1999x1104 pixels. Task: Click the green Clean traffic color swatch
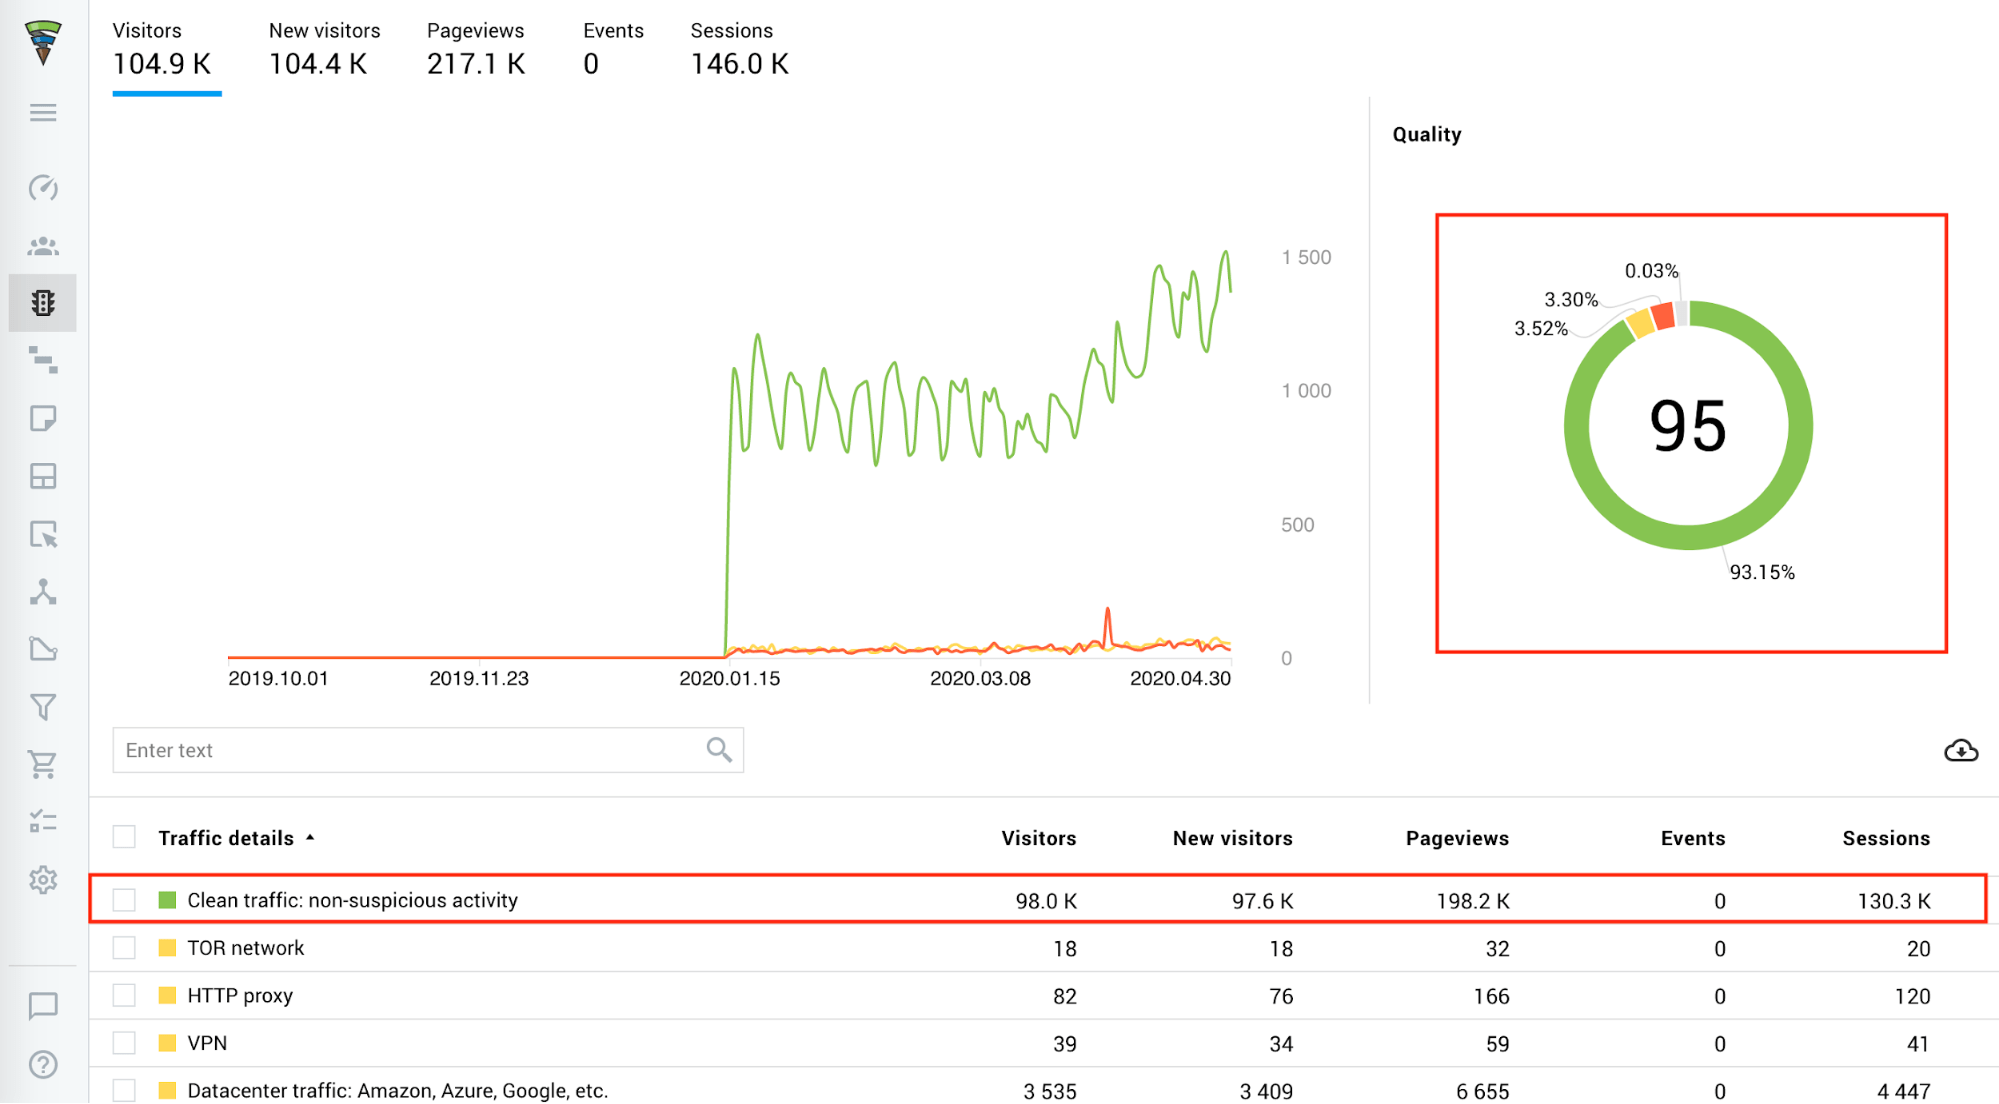coord(167,900)
